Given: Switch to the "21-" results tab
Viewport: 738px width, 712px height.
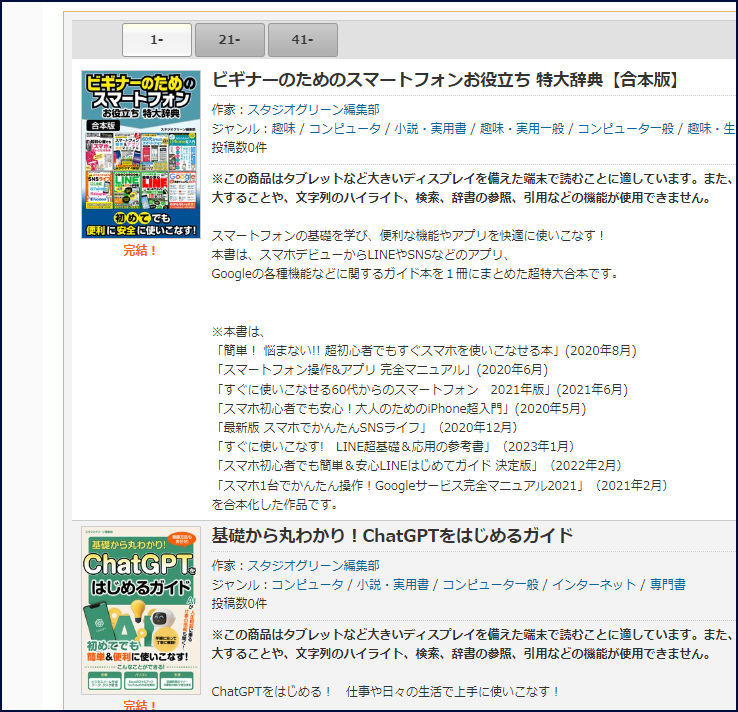Looking at the screenshot, I should click(x=229, y=40).
